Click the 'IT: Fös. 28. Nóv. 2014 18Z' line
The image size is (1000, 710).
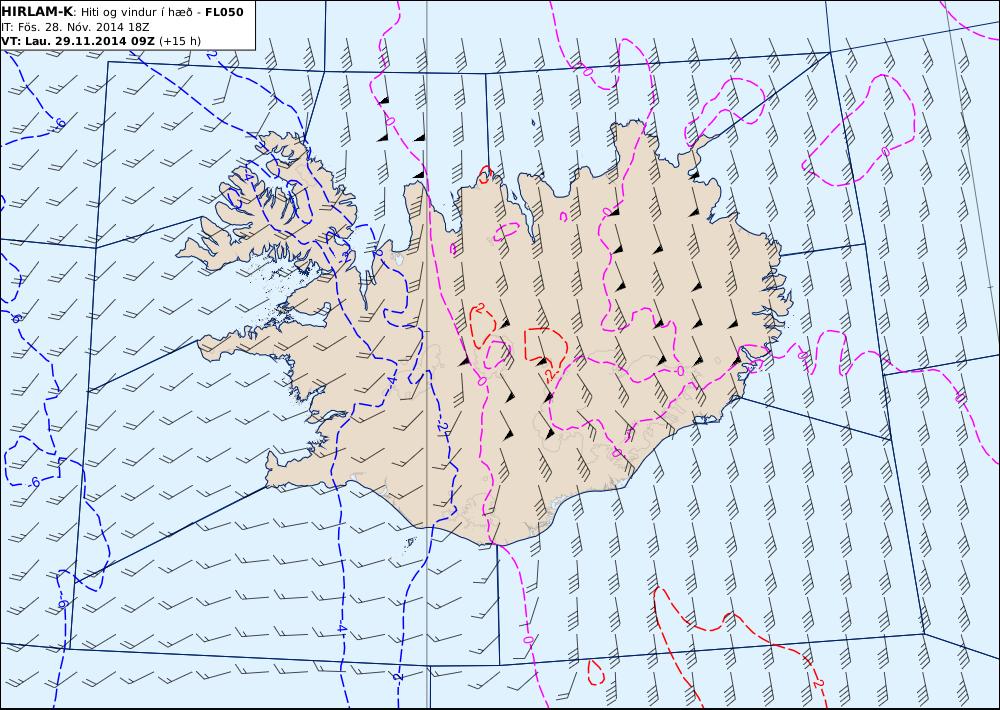75,27
